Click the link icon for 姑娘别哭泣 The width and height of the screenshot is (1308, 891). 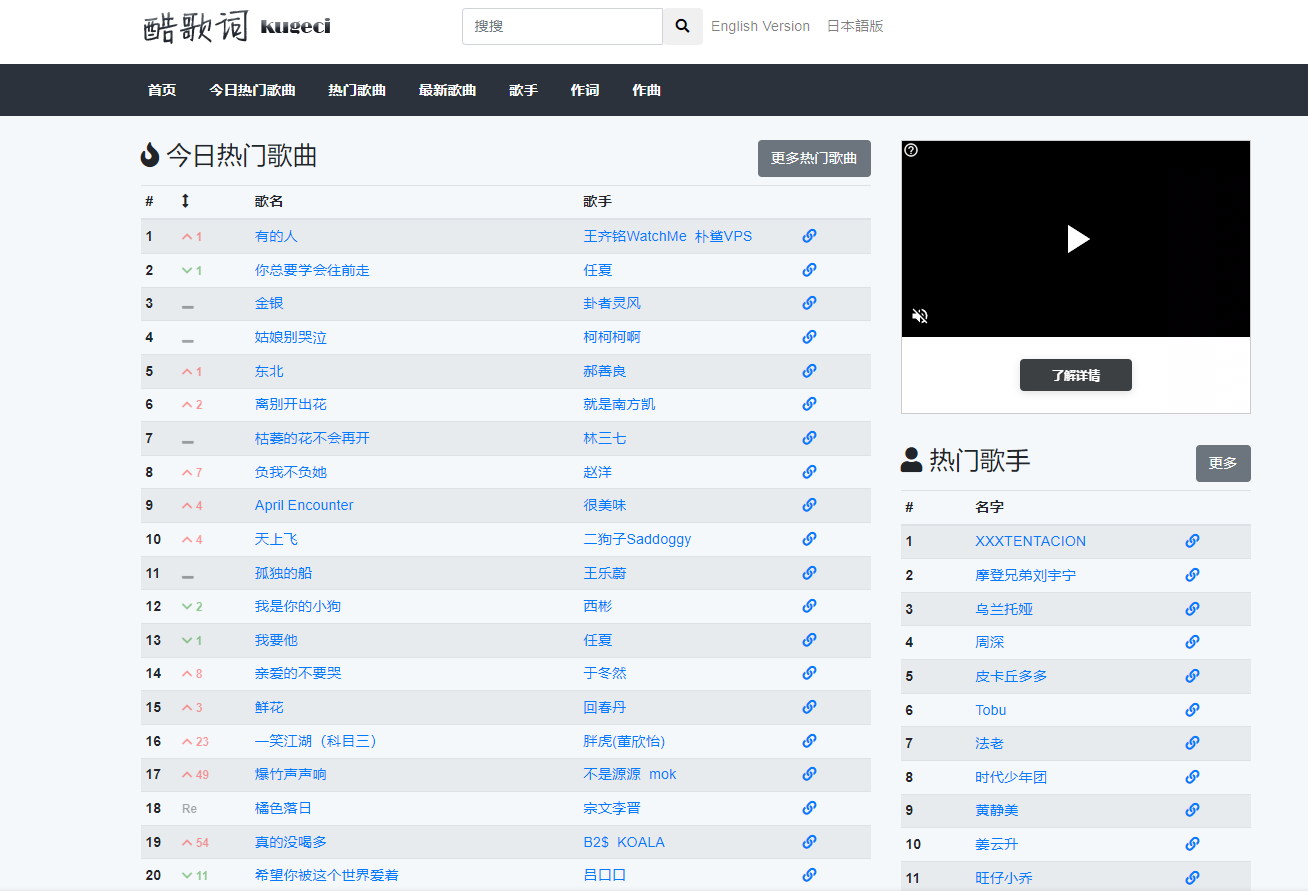click(810, 337)
